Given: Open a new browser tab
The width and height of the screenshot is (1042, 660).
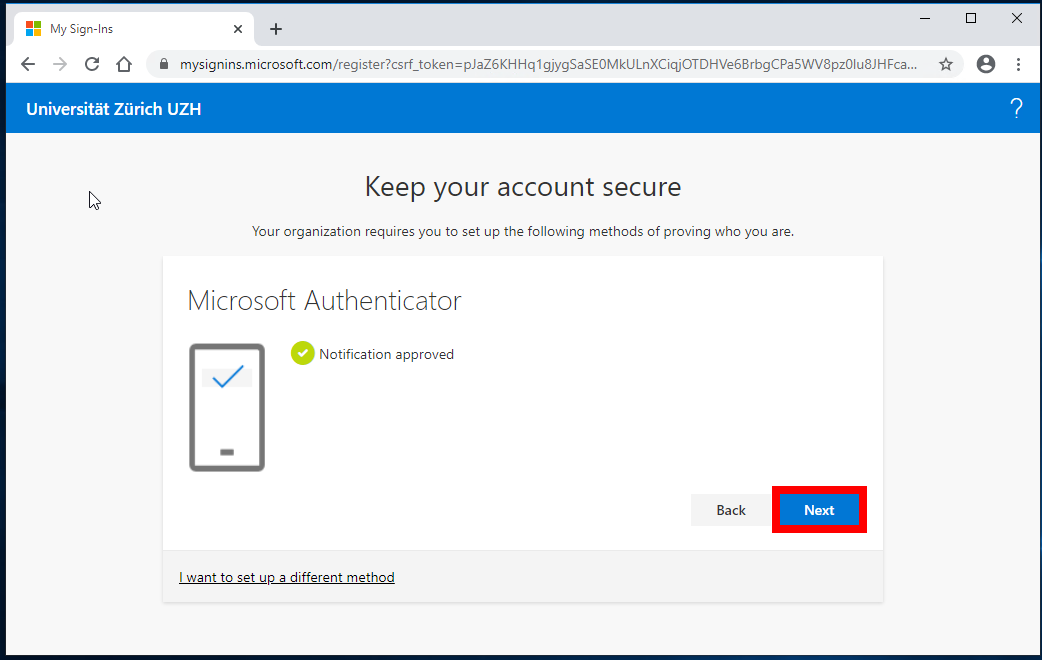Looking at the screenshot, I should tap(276, 29).
